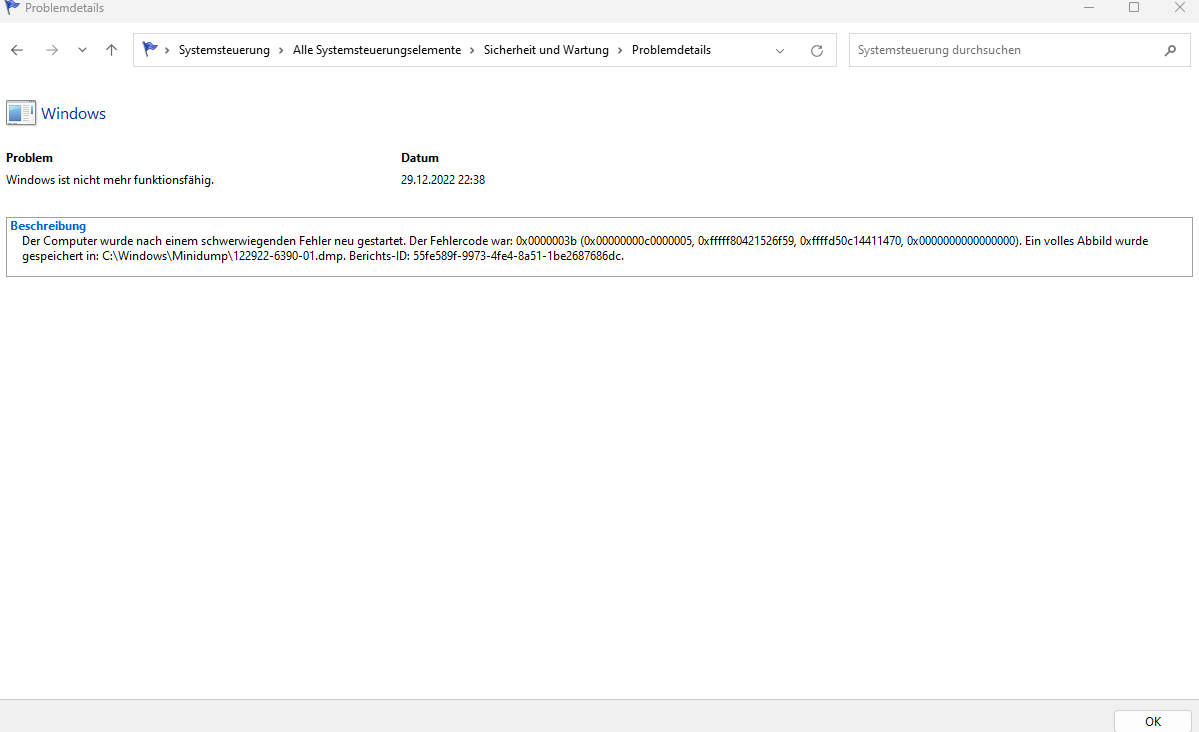Click the search magnifier icon
The width and height of the screenshot is (1199, 732).
click(1170, 50)
